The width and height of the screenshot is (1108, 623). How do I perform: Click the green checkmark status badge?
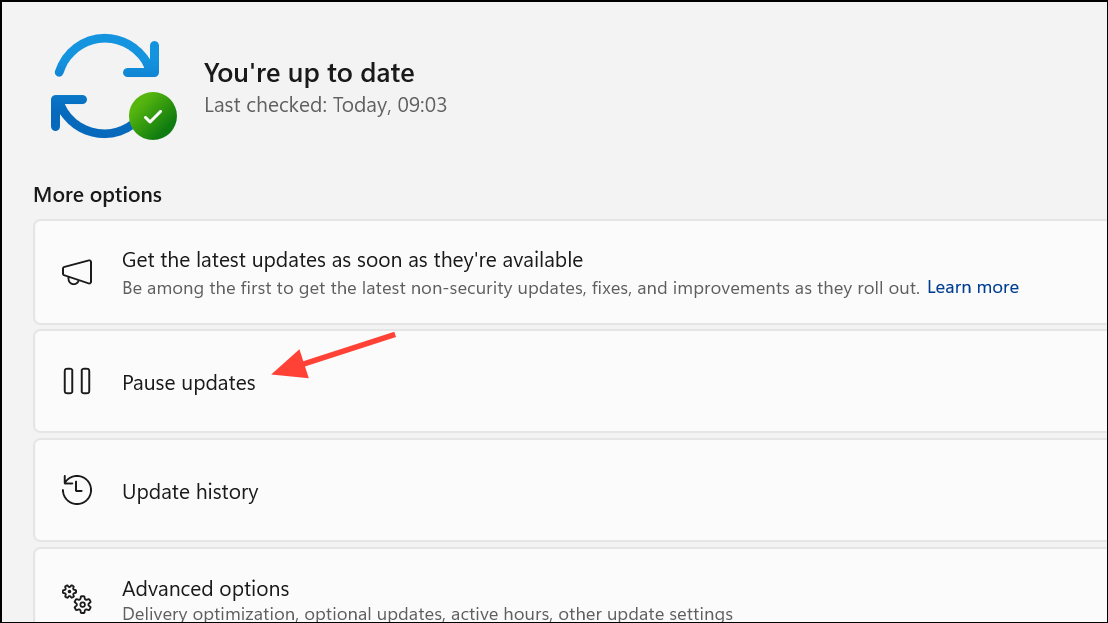[x=153, y=116]
